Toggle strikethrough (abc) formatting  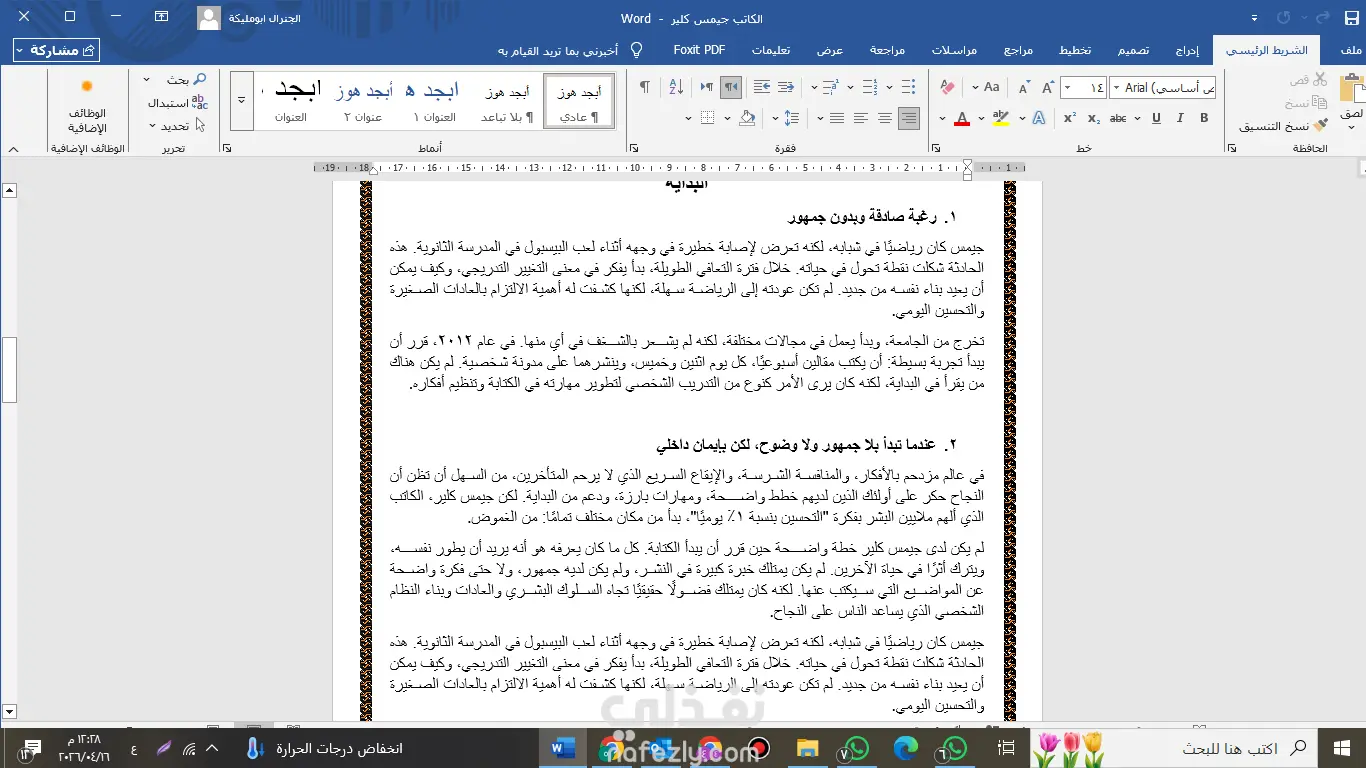click(1119, 118)
